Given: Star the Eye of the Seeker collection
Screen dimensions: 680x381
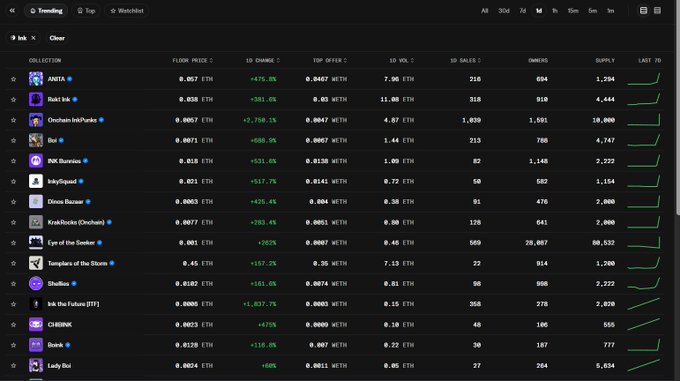Looking at the screenshot, I should coord(13,243).
